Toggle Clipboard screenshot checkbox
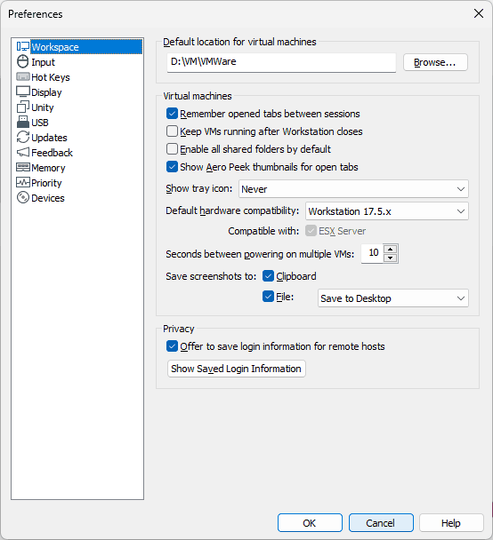 268,276
